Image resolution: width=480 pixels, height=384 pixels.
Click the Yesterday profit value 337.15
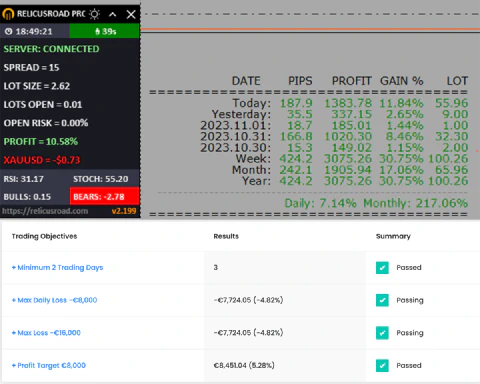351,114
